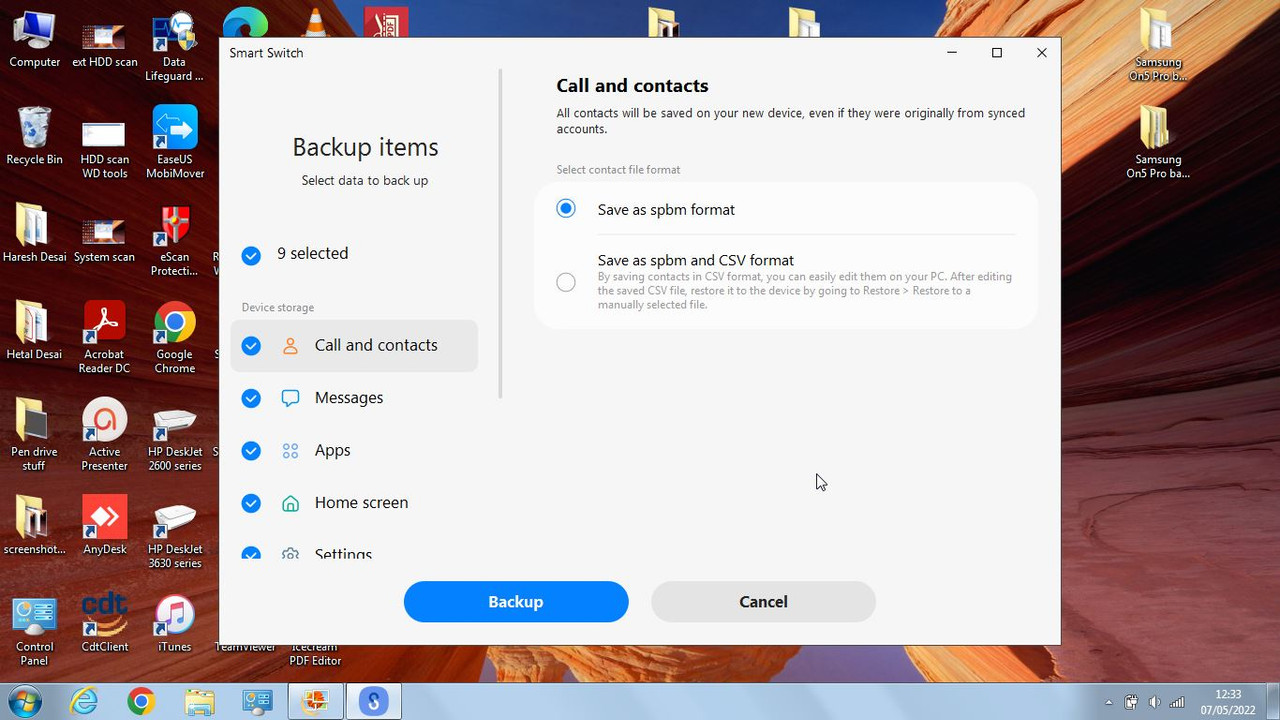Select Save as spbm and CSV radio
The height and width of the screenshot is (720, 1280).
click(x=566, y=282)
